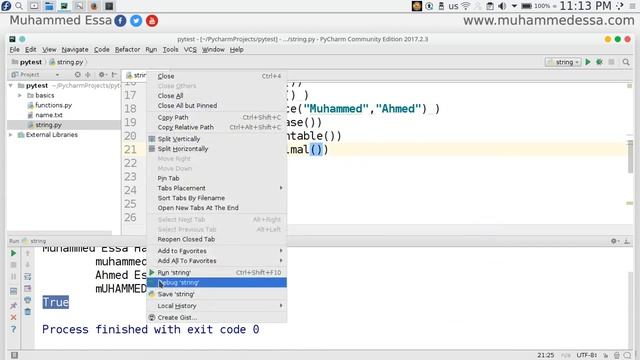Select Copy Relative Path
Image resolution: width=640 pixels, height=360 pixels.
pyautogui.click(x=217, y=127)
